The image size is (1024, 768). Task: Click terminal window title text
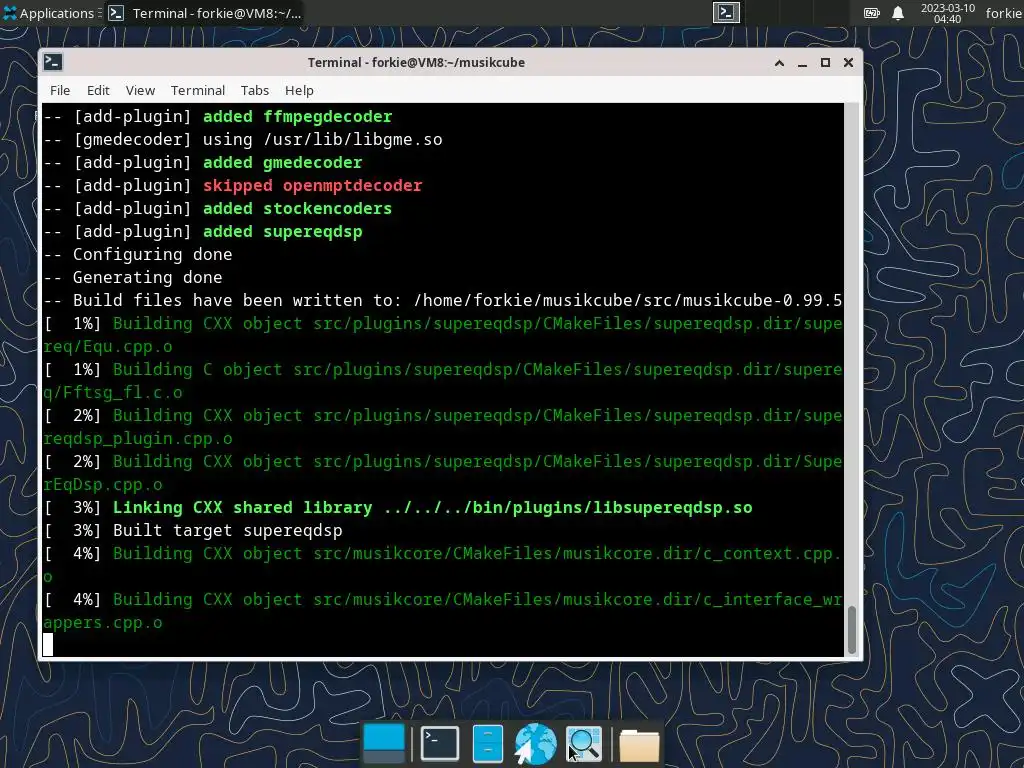(x=416, y=63)
